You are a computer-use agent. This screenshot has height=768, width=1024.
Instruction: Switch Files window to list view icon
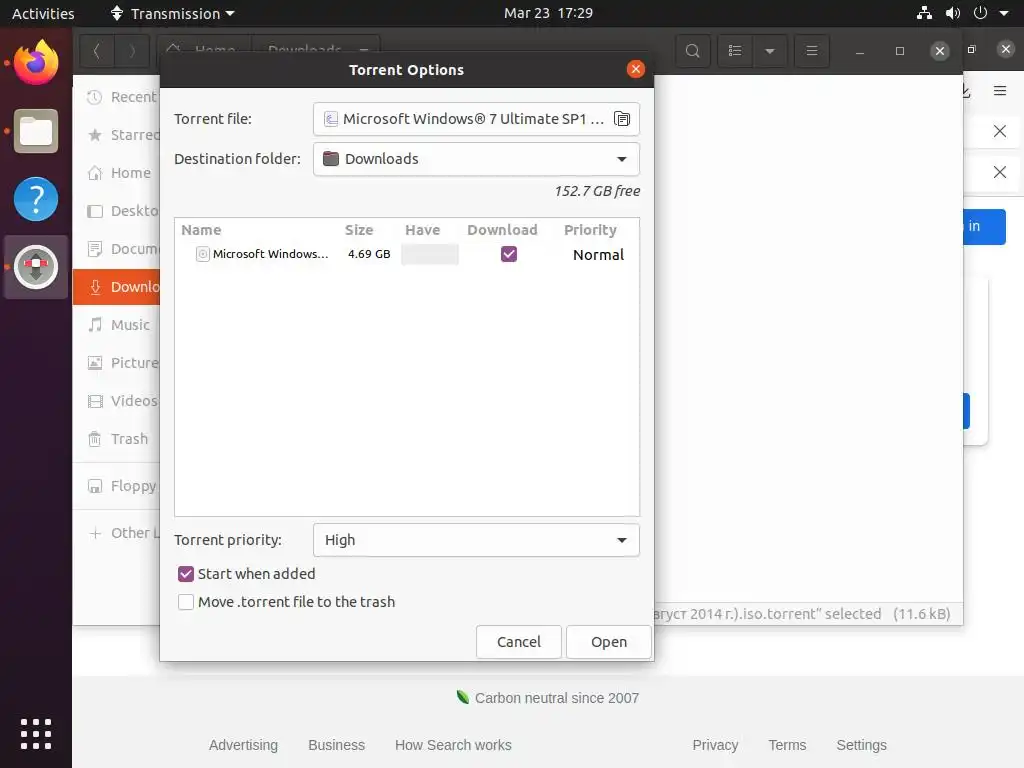coord(735,51)
